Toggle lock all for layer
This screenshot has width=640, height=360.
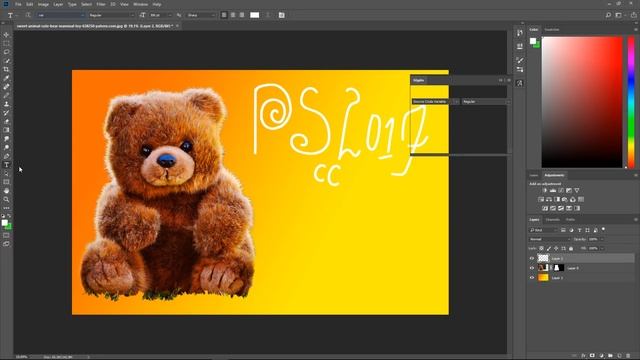[571, 248]
